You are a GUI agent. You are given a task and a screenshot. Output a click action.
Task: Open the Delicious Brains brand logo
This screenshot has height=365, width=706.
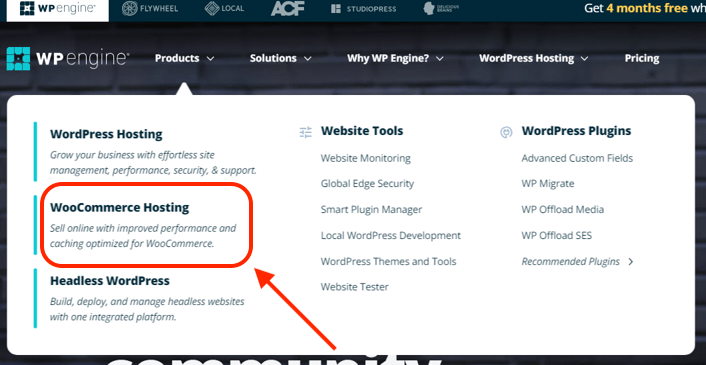(441, 9)
